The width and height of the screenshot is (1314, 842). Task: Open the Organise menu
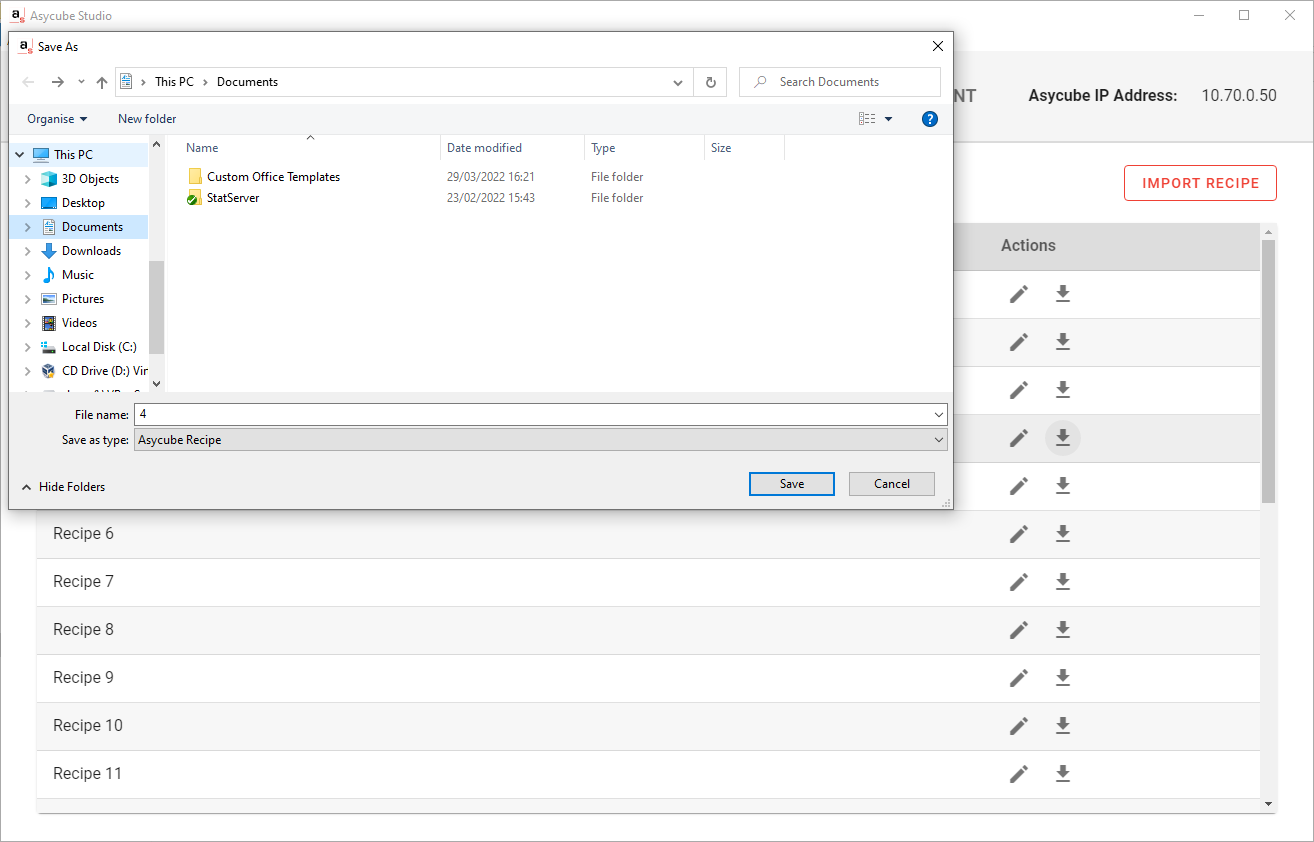[57, 119]
